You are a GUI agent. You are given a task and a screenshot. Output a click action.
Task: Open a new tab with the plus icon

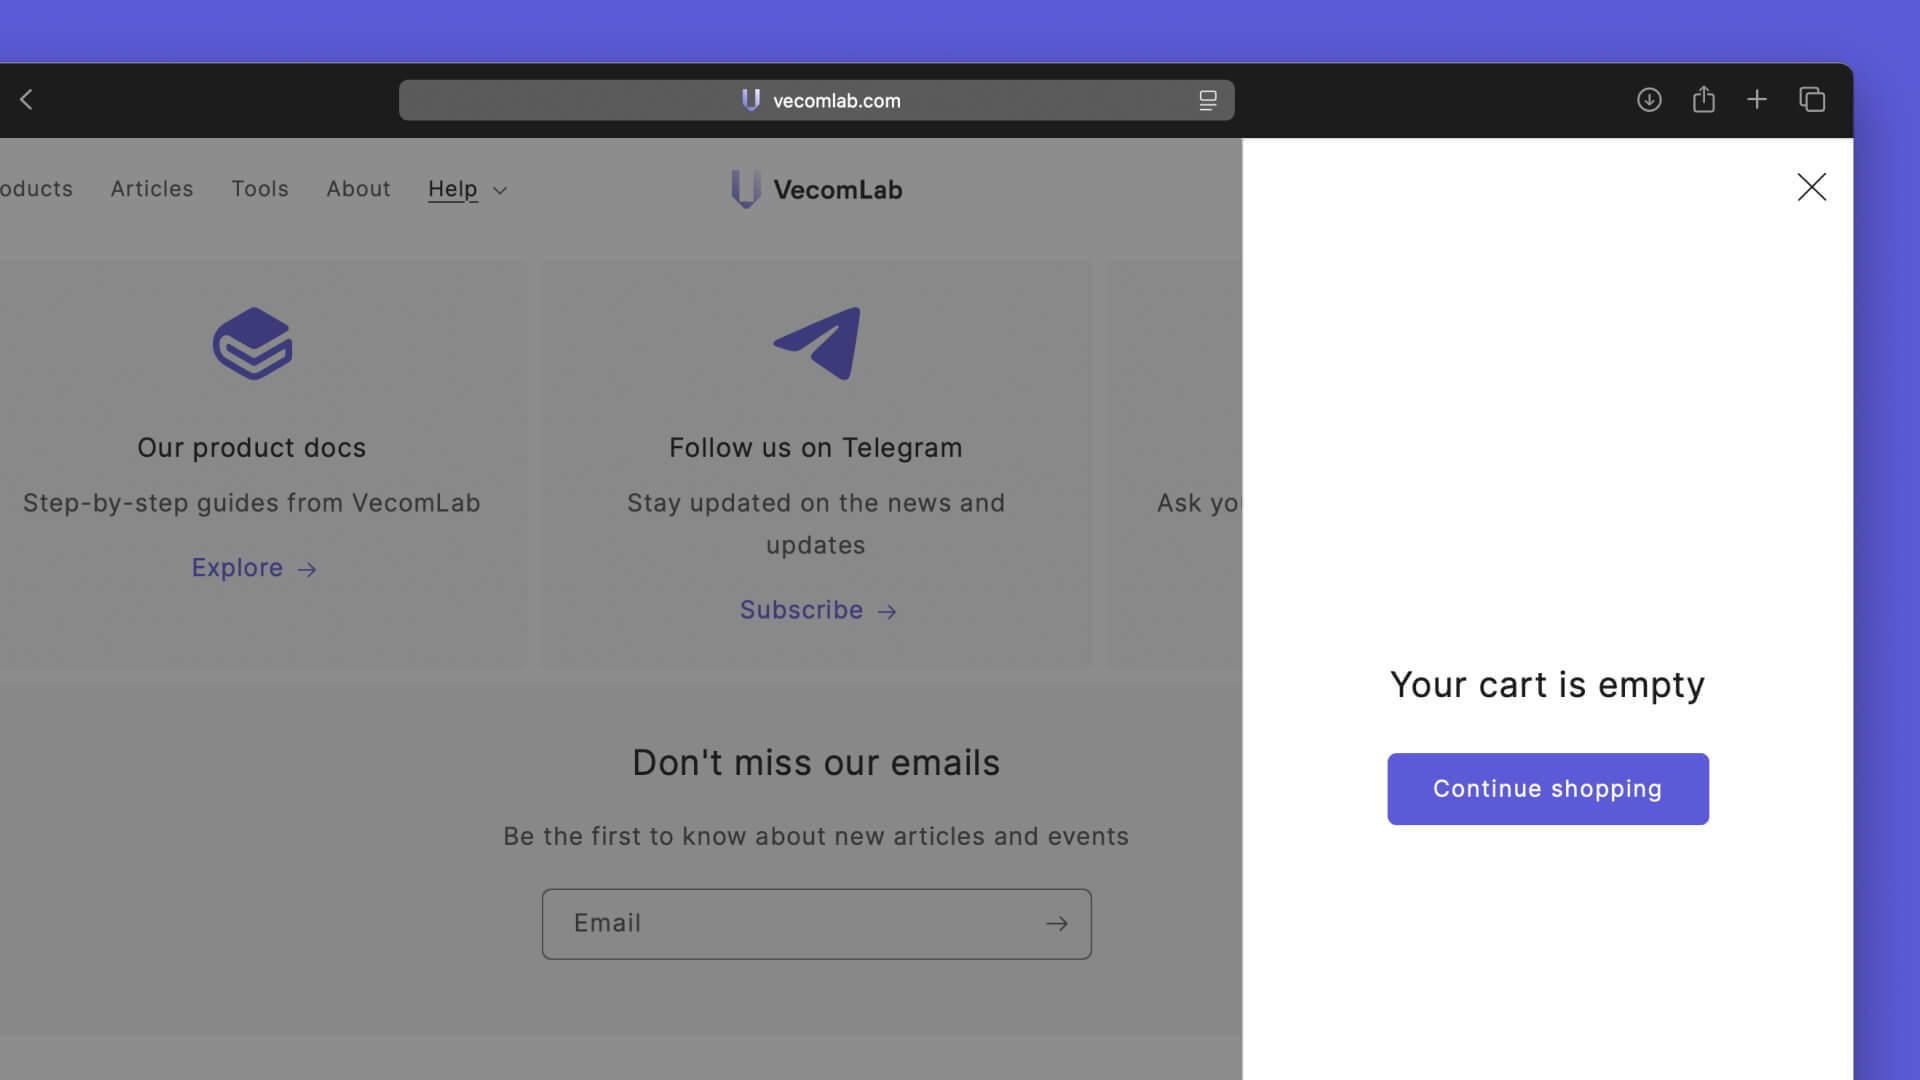coord(1757,100)
